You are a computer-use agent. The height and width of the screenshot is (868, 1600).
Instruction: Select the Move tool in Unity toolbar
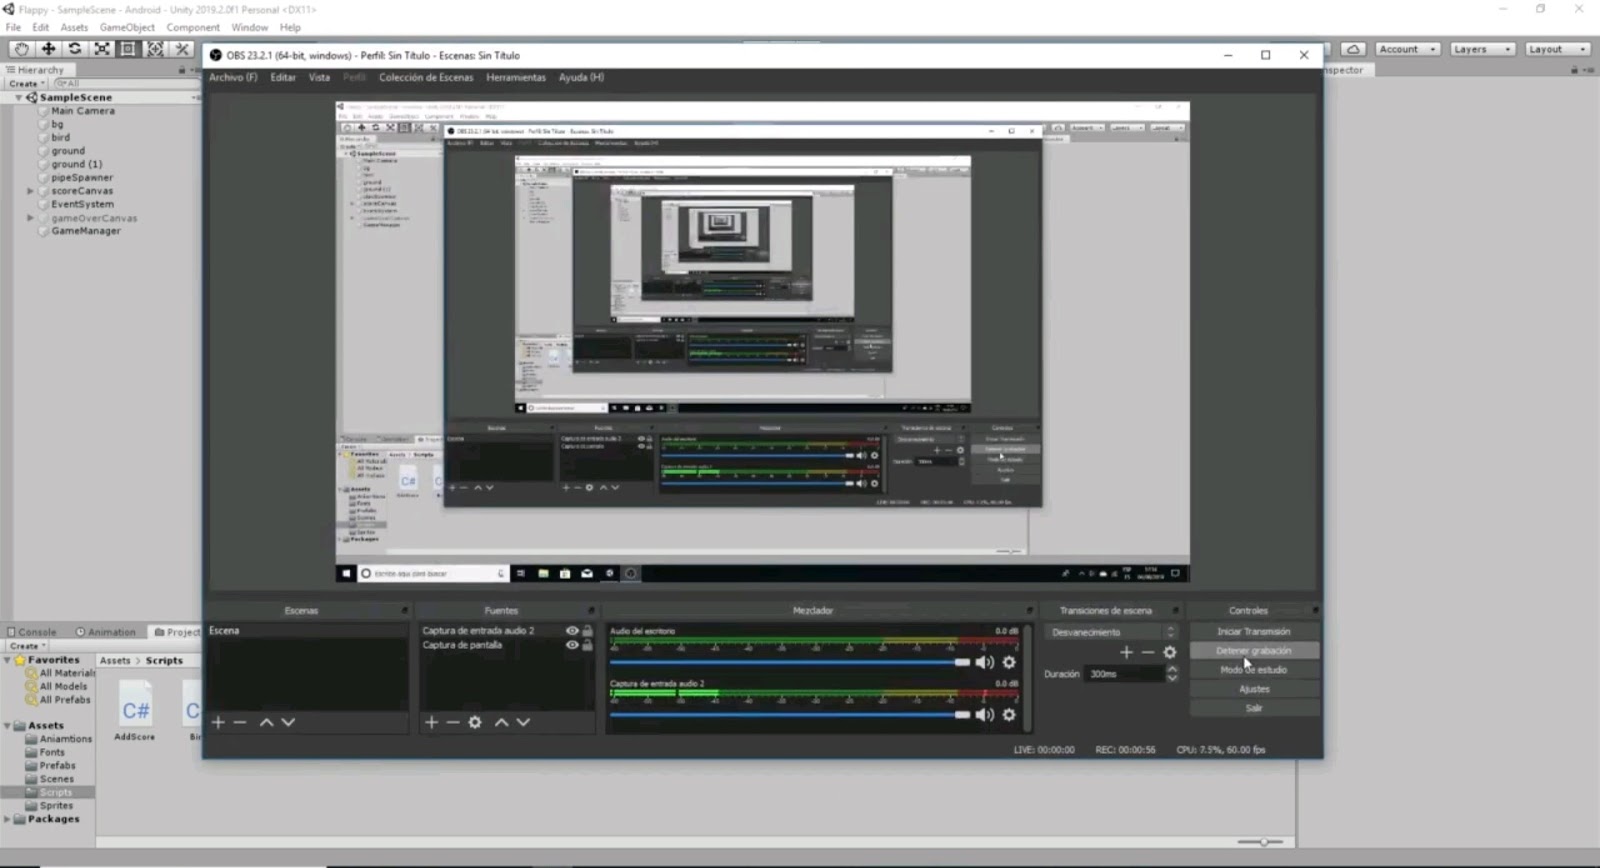point(48,49)
